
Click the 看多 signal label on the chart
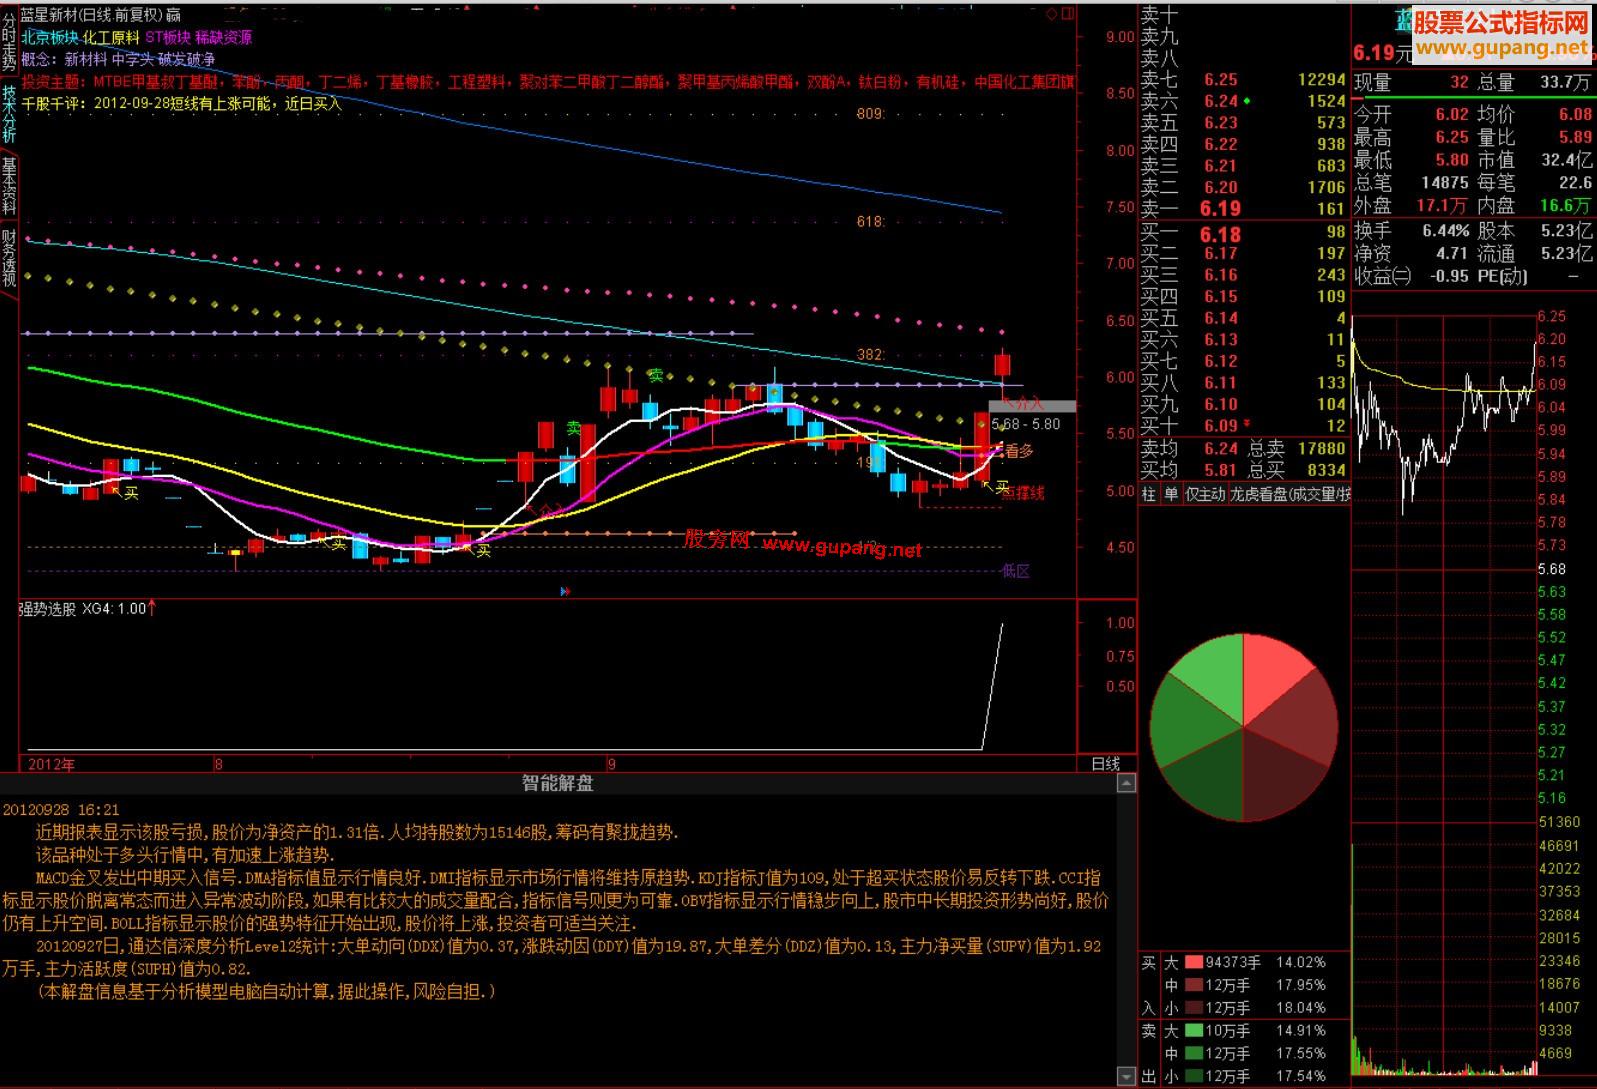(1019, 452)
